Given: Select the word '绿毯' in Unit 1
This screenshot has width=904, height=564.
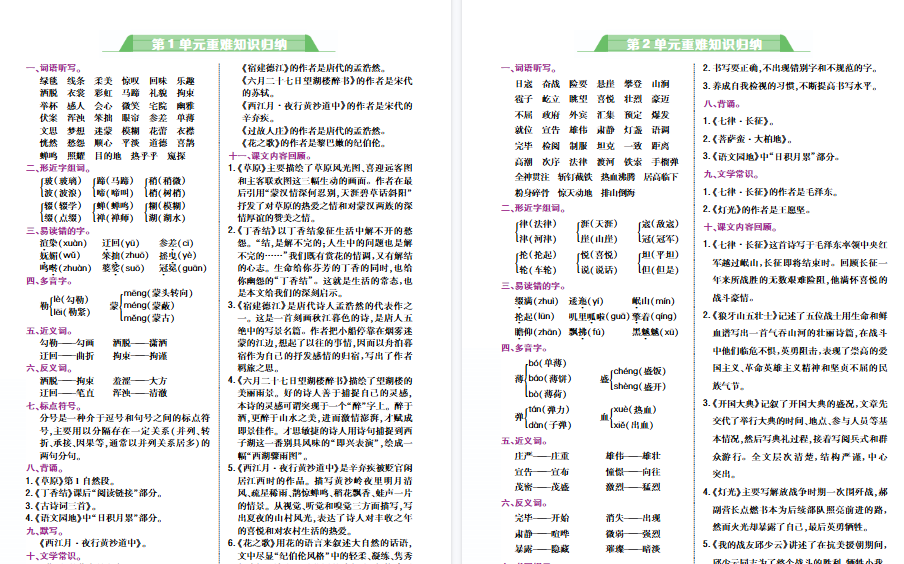Looking at the screenshot, I should pyautogui.click(x=48, y=81).
